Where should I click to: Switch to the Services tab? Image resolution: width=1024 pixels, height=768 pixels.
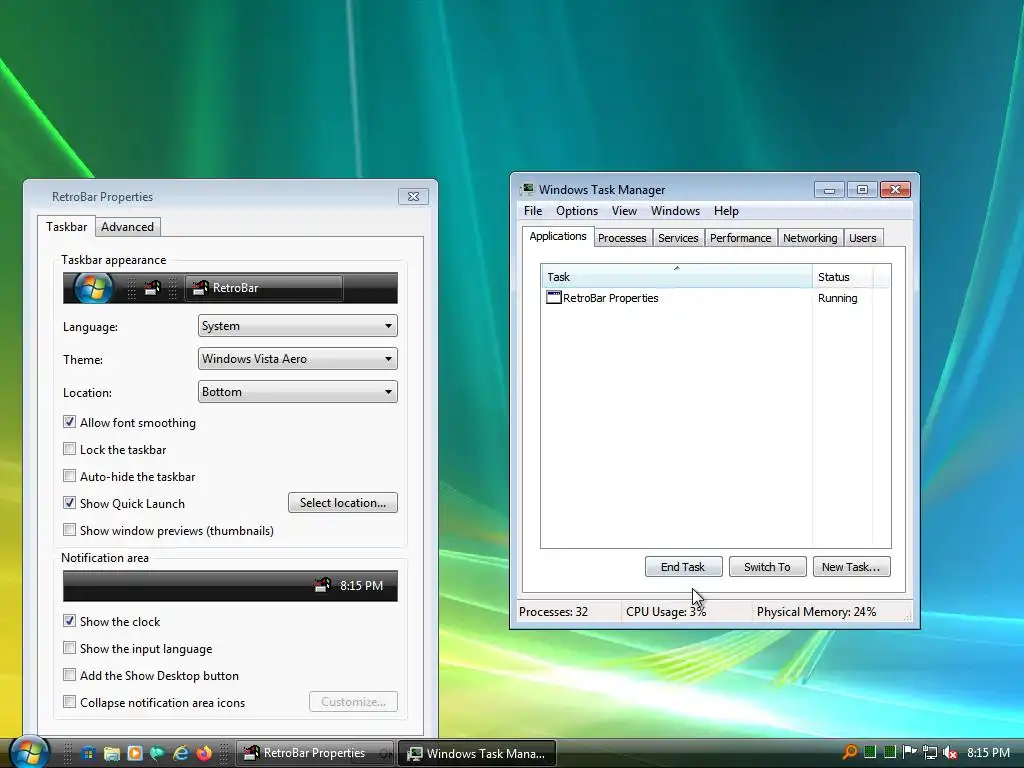tap(678, 238)
